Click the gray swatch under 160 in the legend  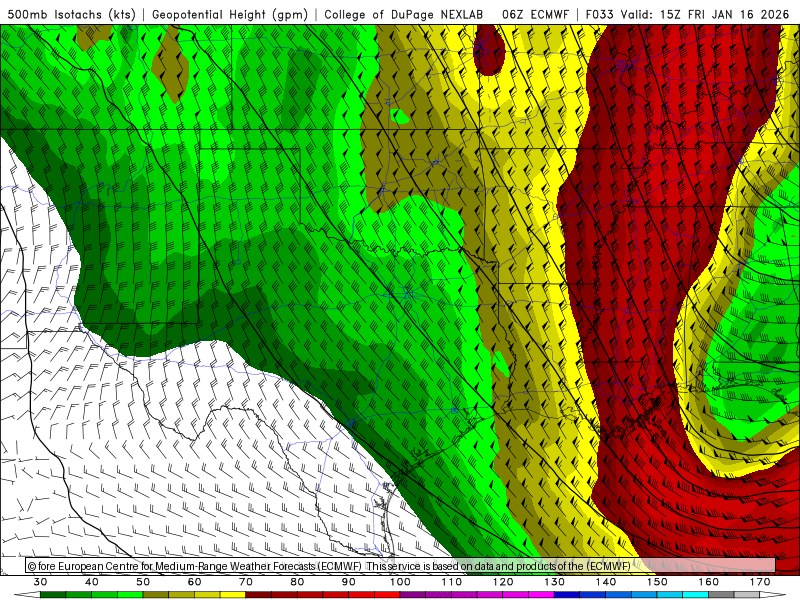pos(721,595)
